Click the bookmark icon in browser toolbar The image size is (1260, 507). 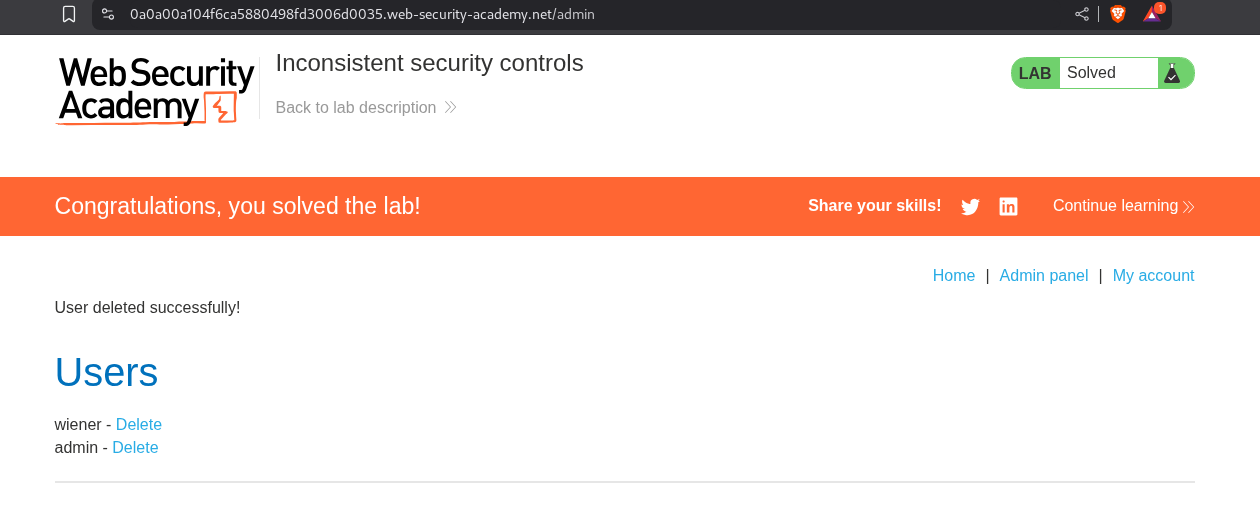(69, 14)
